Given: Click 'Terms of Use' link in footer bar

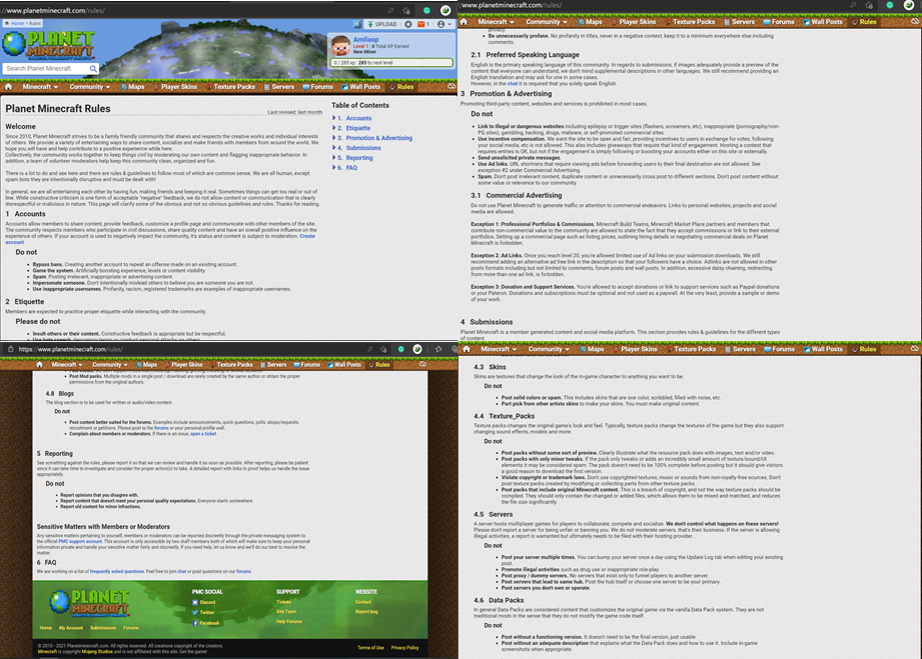Looking at the screenshot, I should pos(370,647).
